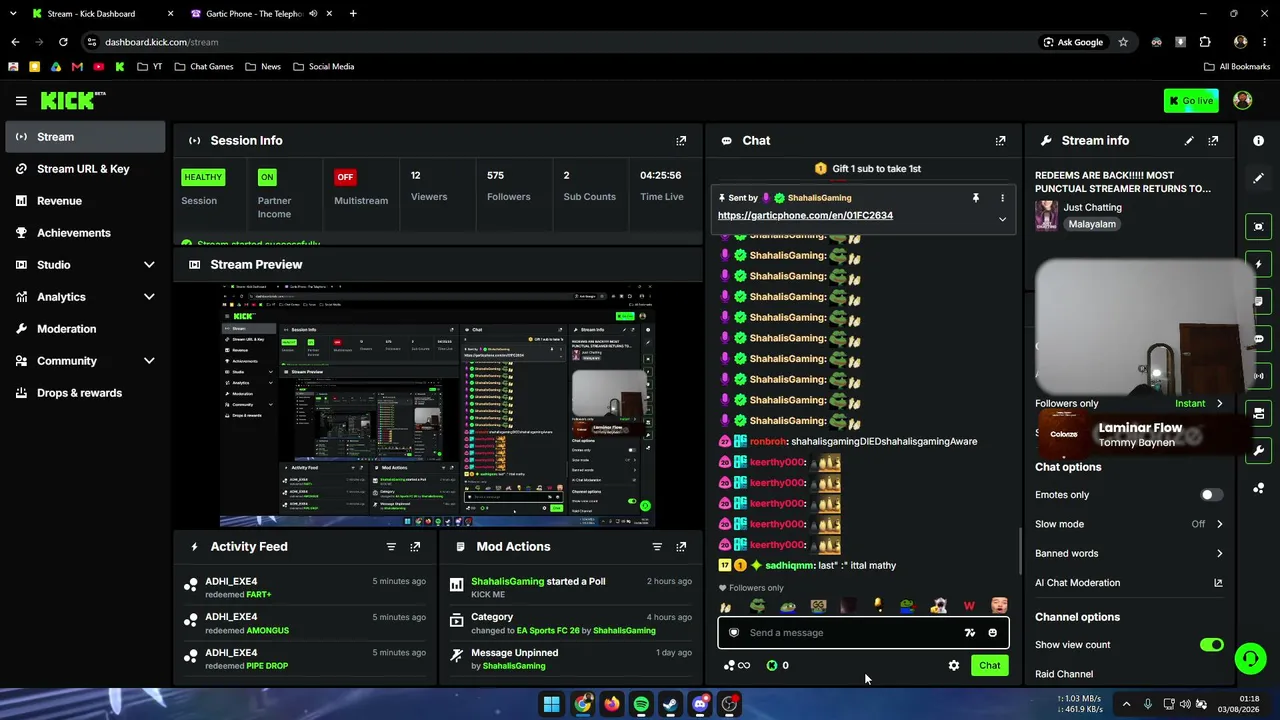1280x720 pixels.
Task: Open Slow mode options
Action: [x=1129, y=524]
